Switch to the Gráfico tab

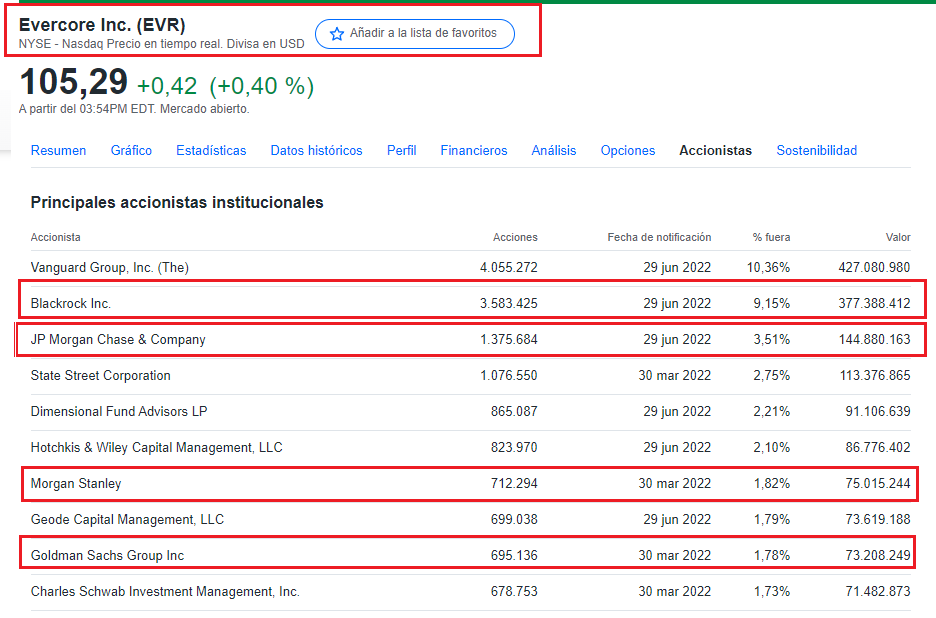point(131,151)
